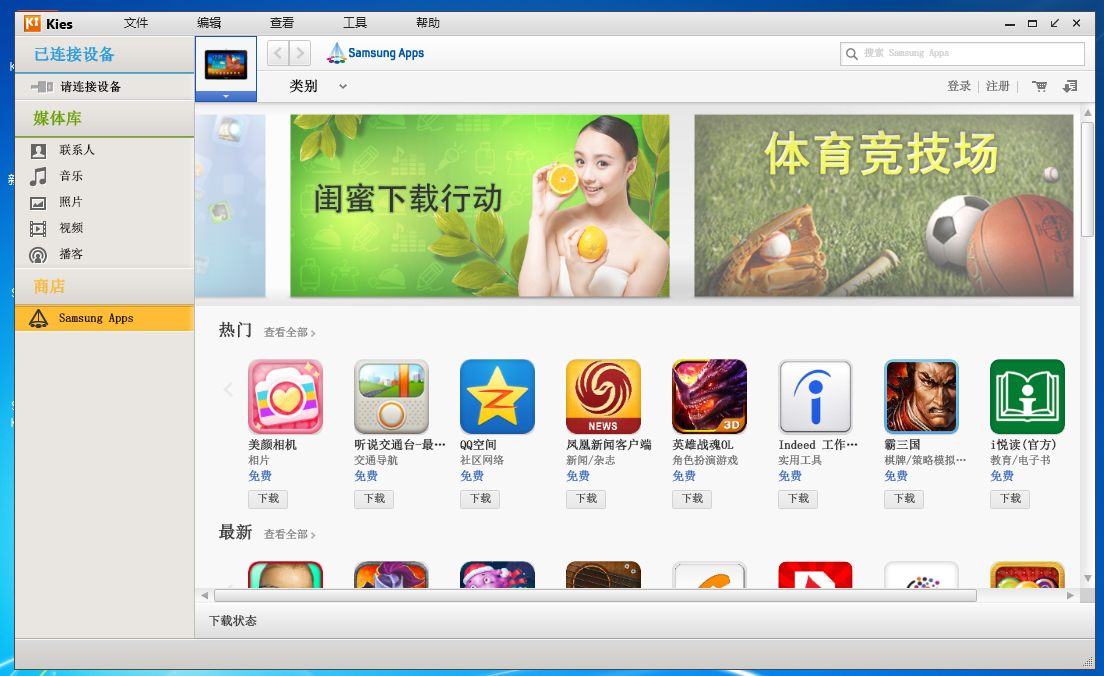The width and height of the screenshot is (1104, 676).
Task: Click the 媒体库 section header
Action: tap(58, 118)
